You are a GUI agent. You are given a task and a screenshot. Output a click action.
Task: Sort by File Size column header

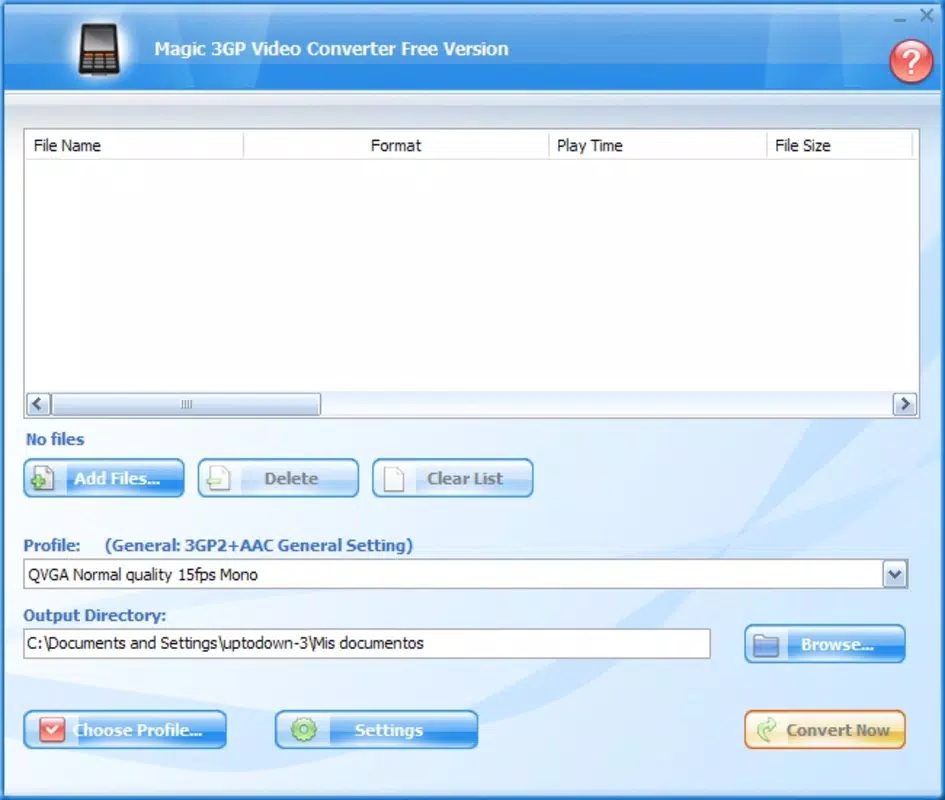coord(840,145)
